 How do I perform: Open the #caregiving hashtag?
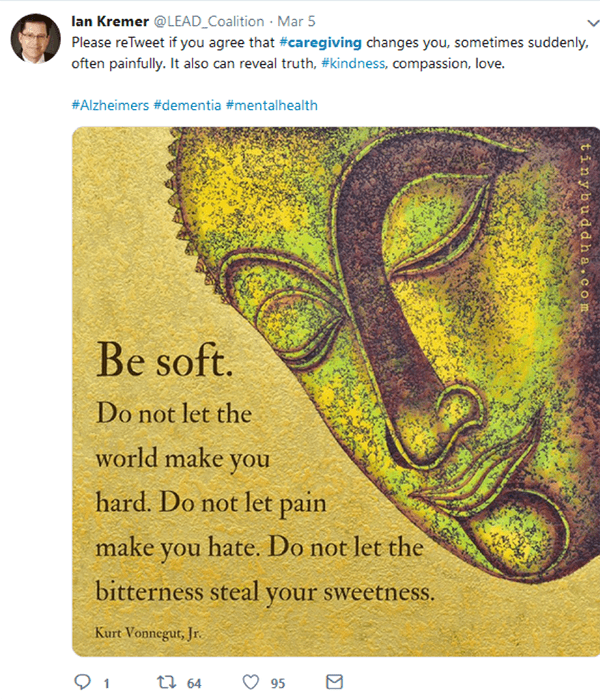click(x=321, y=42)
